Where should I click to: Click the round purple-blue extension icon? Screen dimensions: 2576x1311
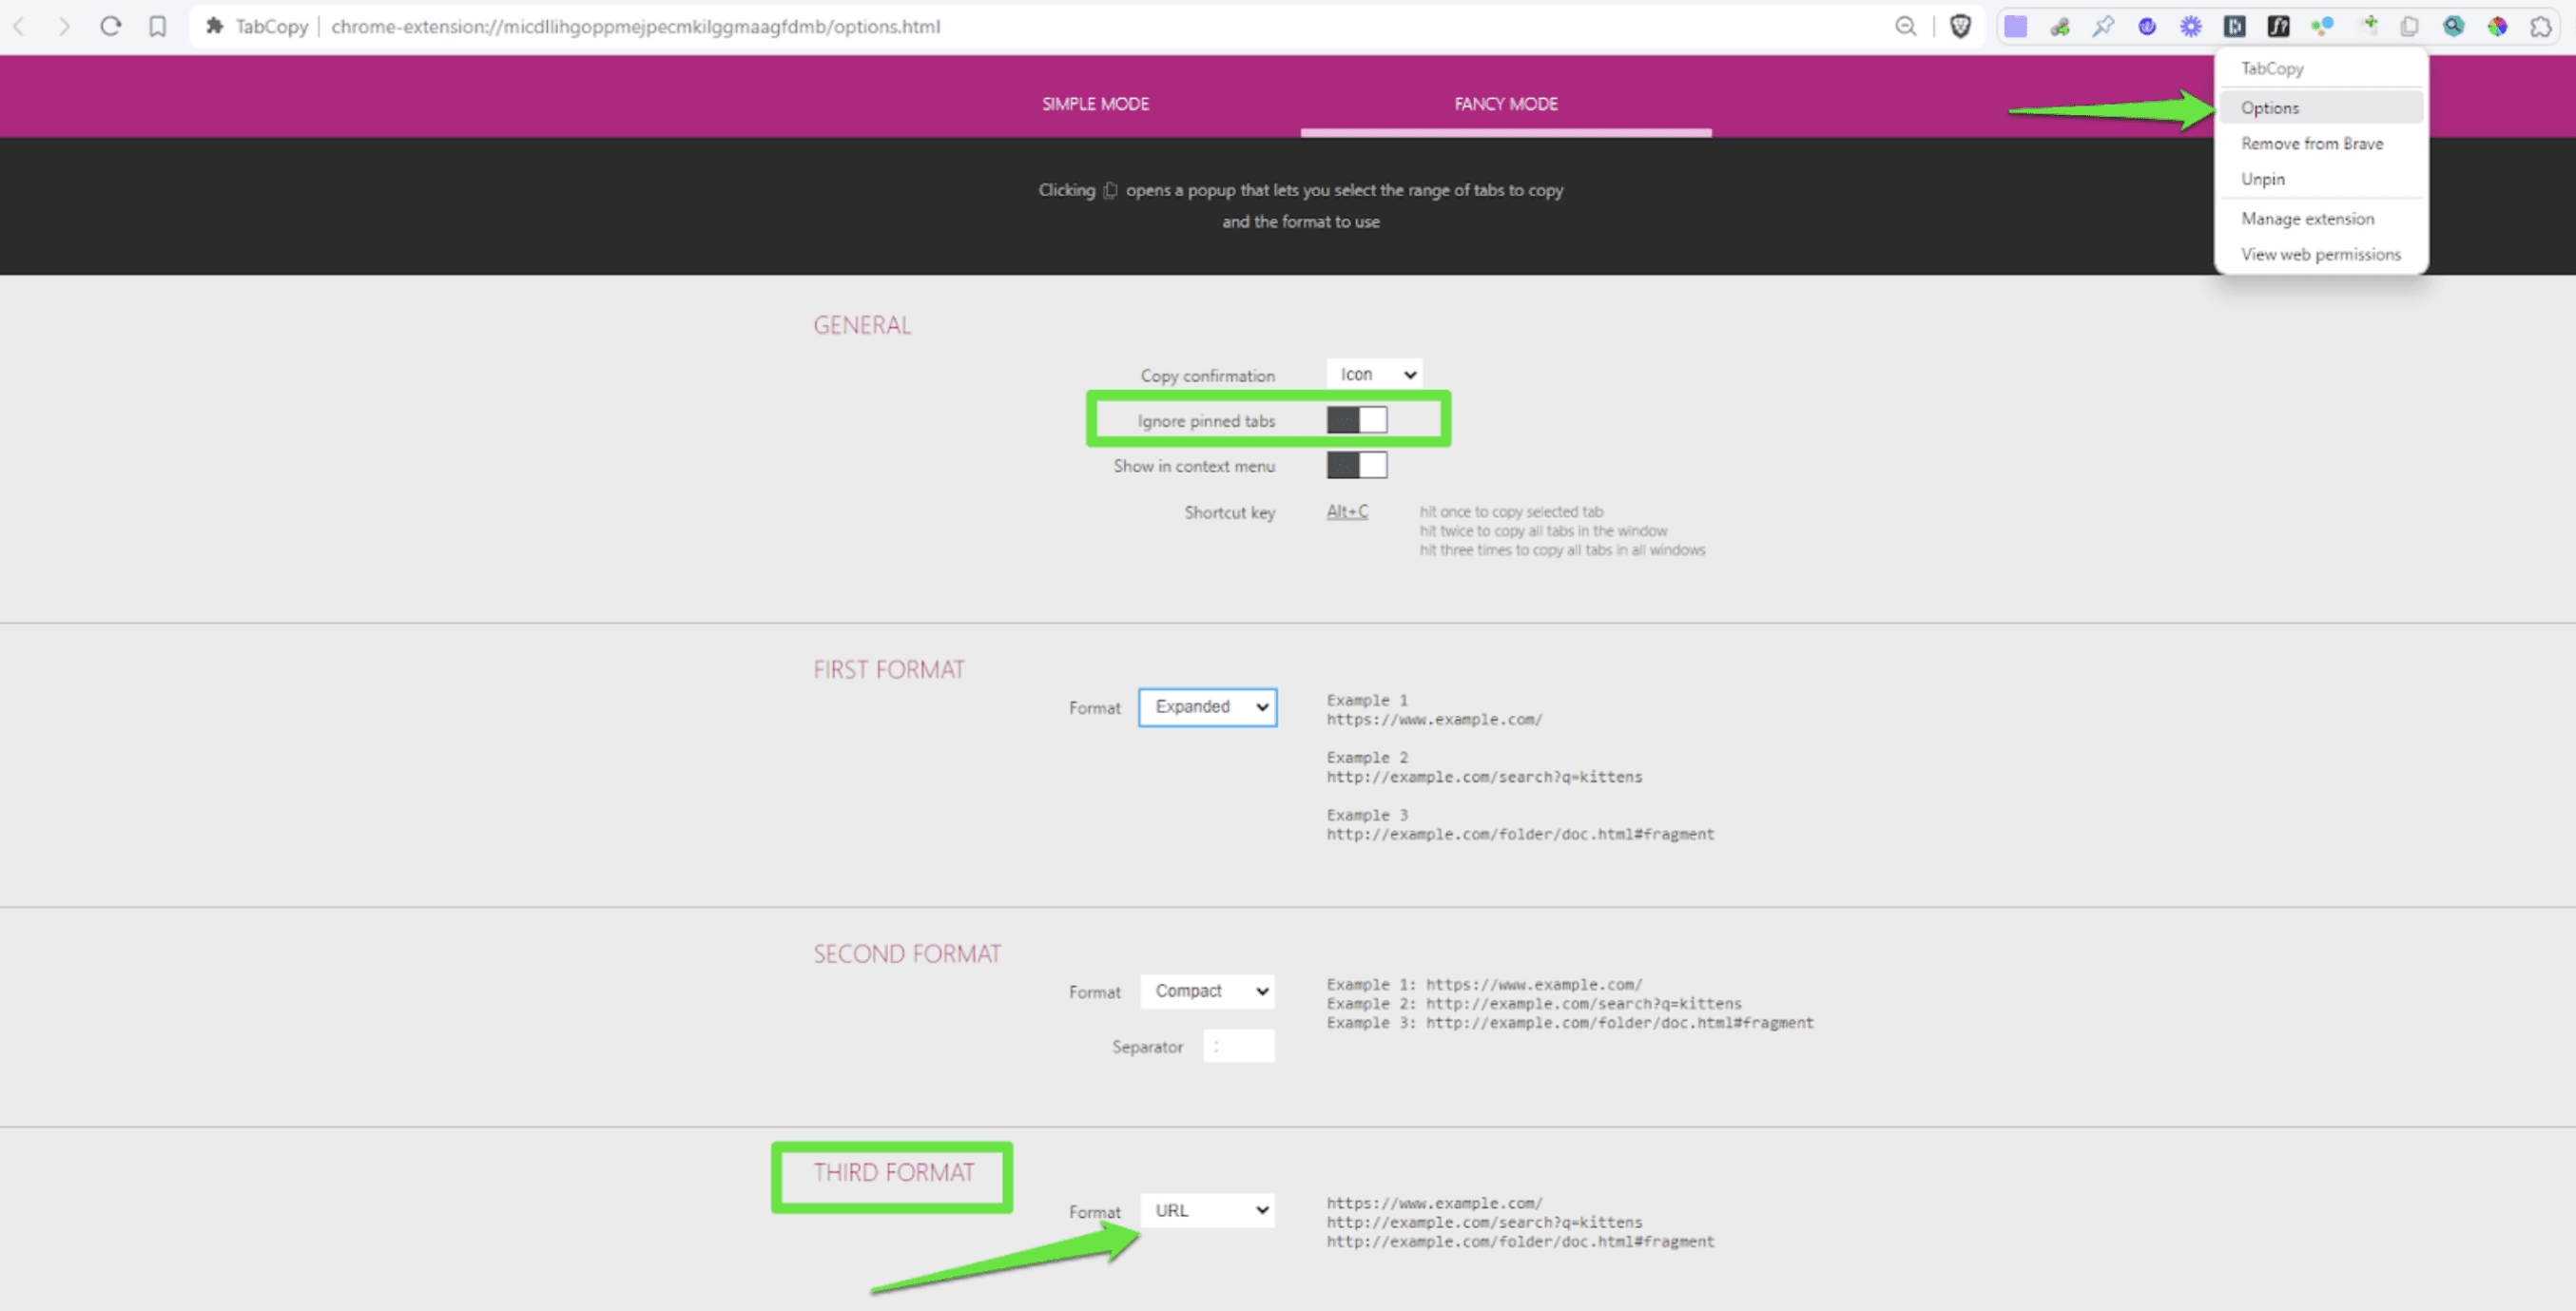coord(2147,27)
